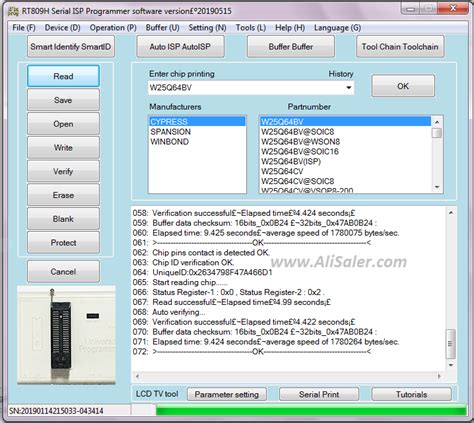The width and height of the screenshot is (474, 423).
Task: Click the Serial Print button
Action: pos(319,394)
